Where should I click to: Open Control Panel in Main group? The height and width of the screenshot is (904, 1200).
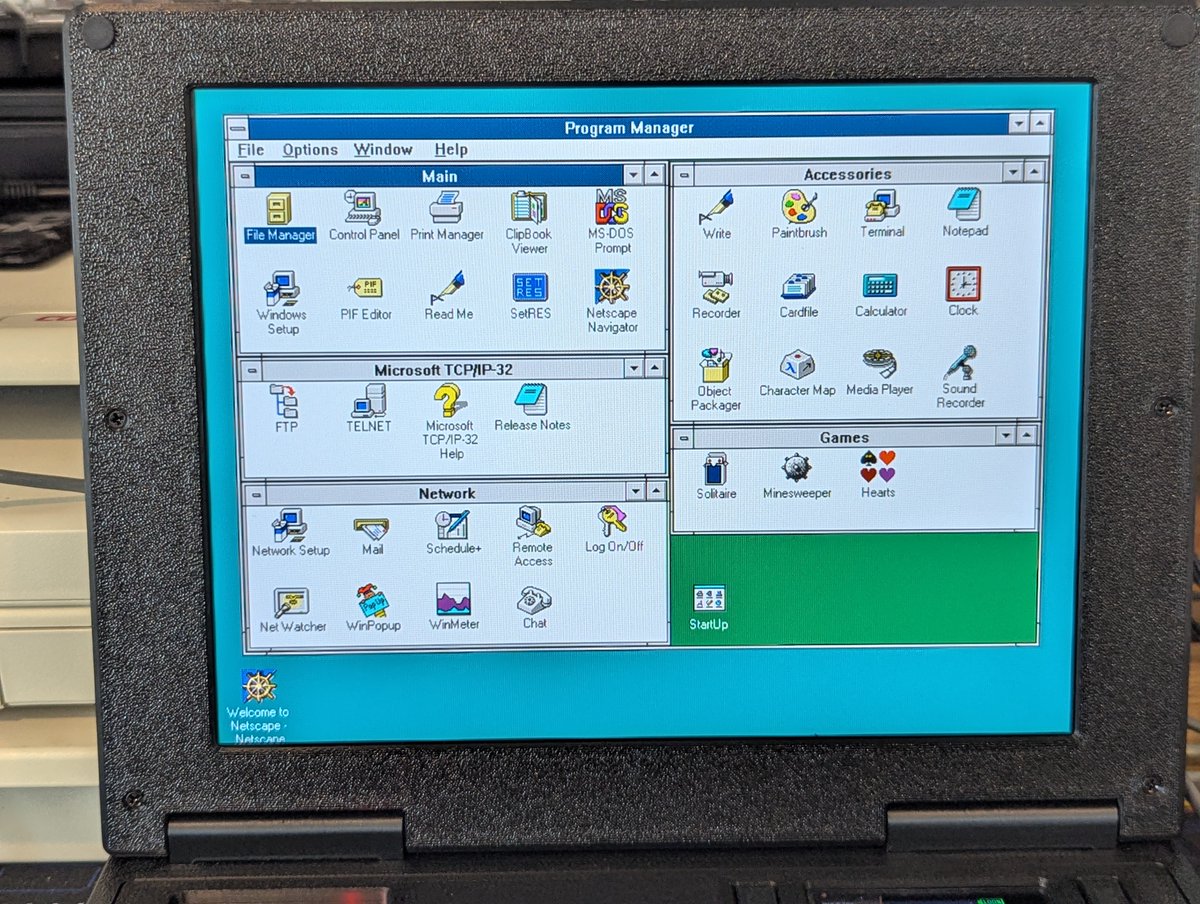click(363, 208)
